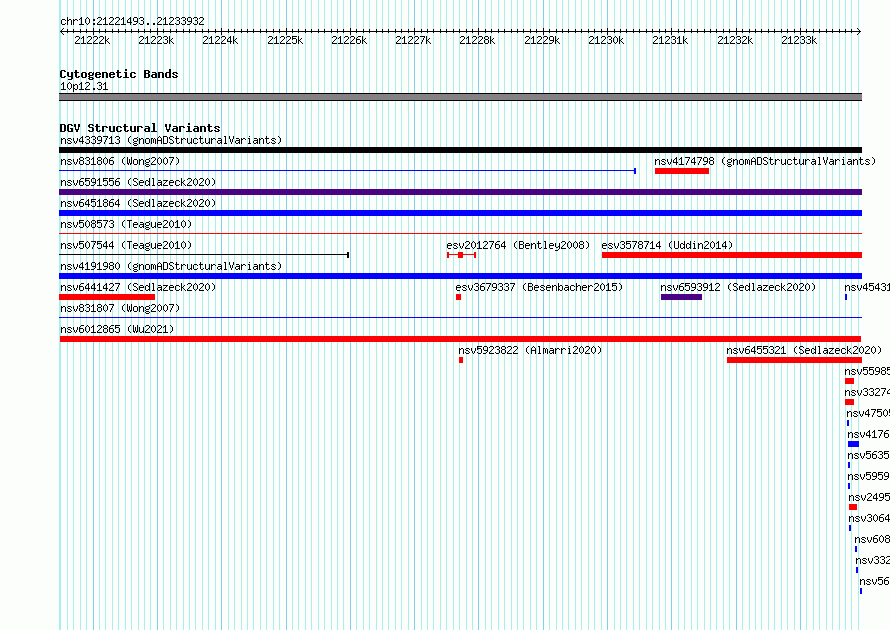Open variant nsv6441427 (Sedlazeck2020) label
The width and height of the screenshot is (890, 630).
pyautogui.click(x=138, y=287)
